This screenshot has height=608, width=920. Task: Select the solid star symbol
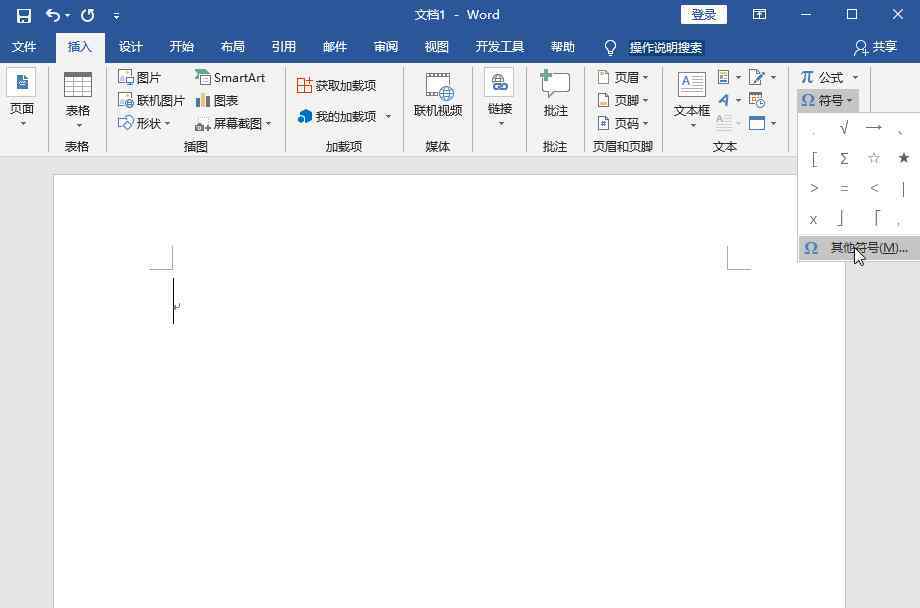[903, 158]
